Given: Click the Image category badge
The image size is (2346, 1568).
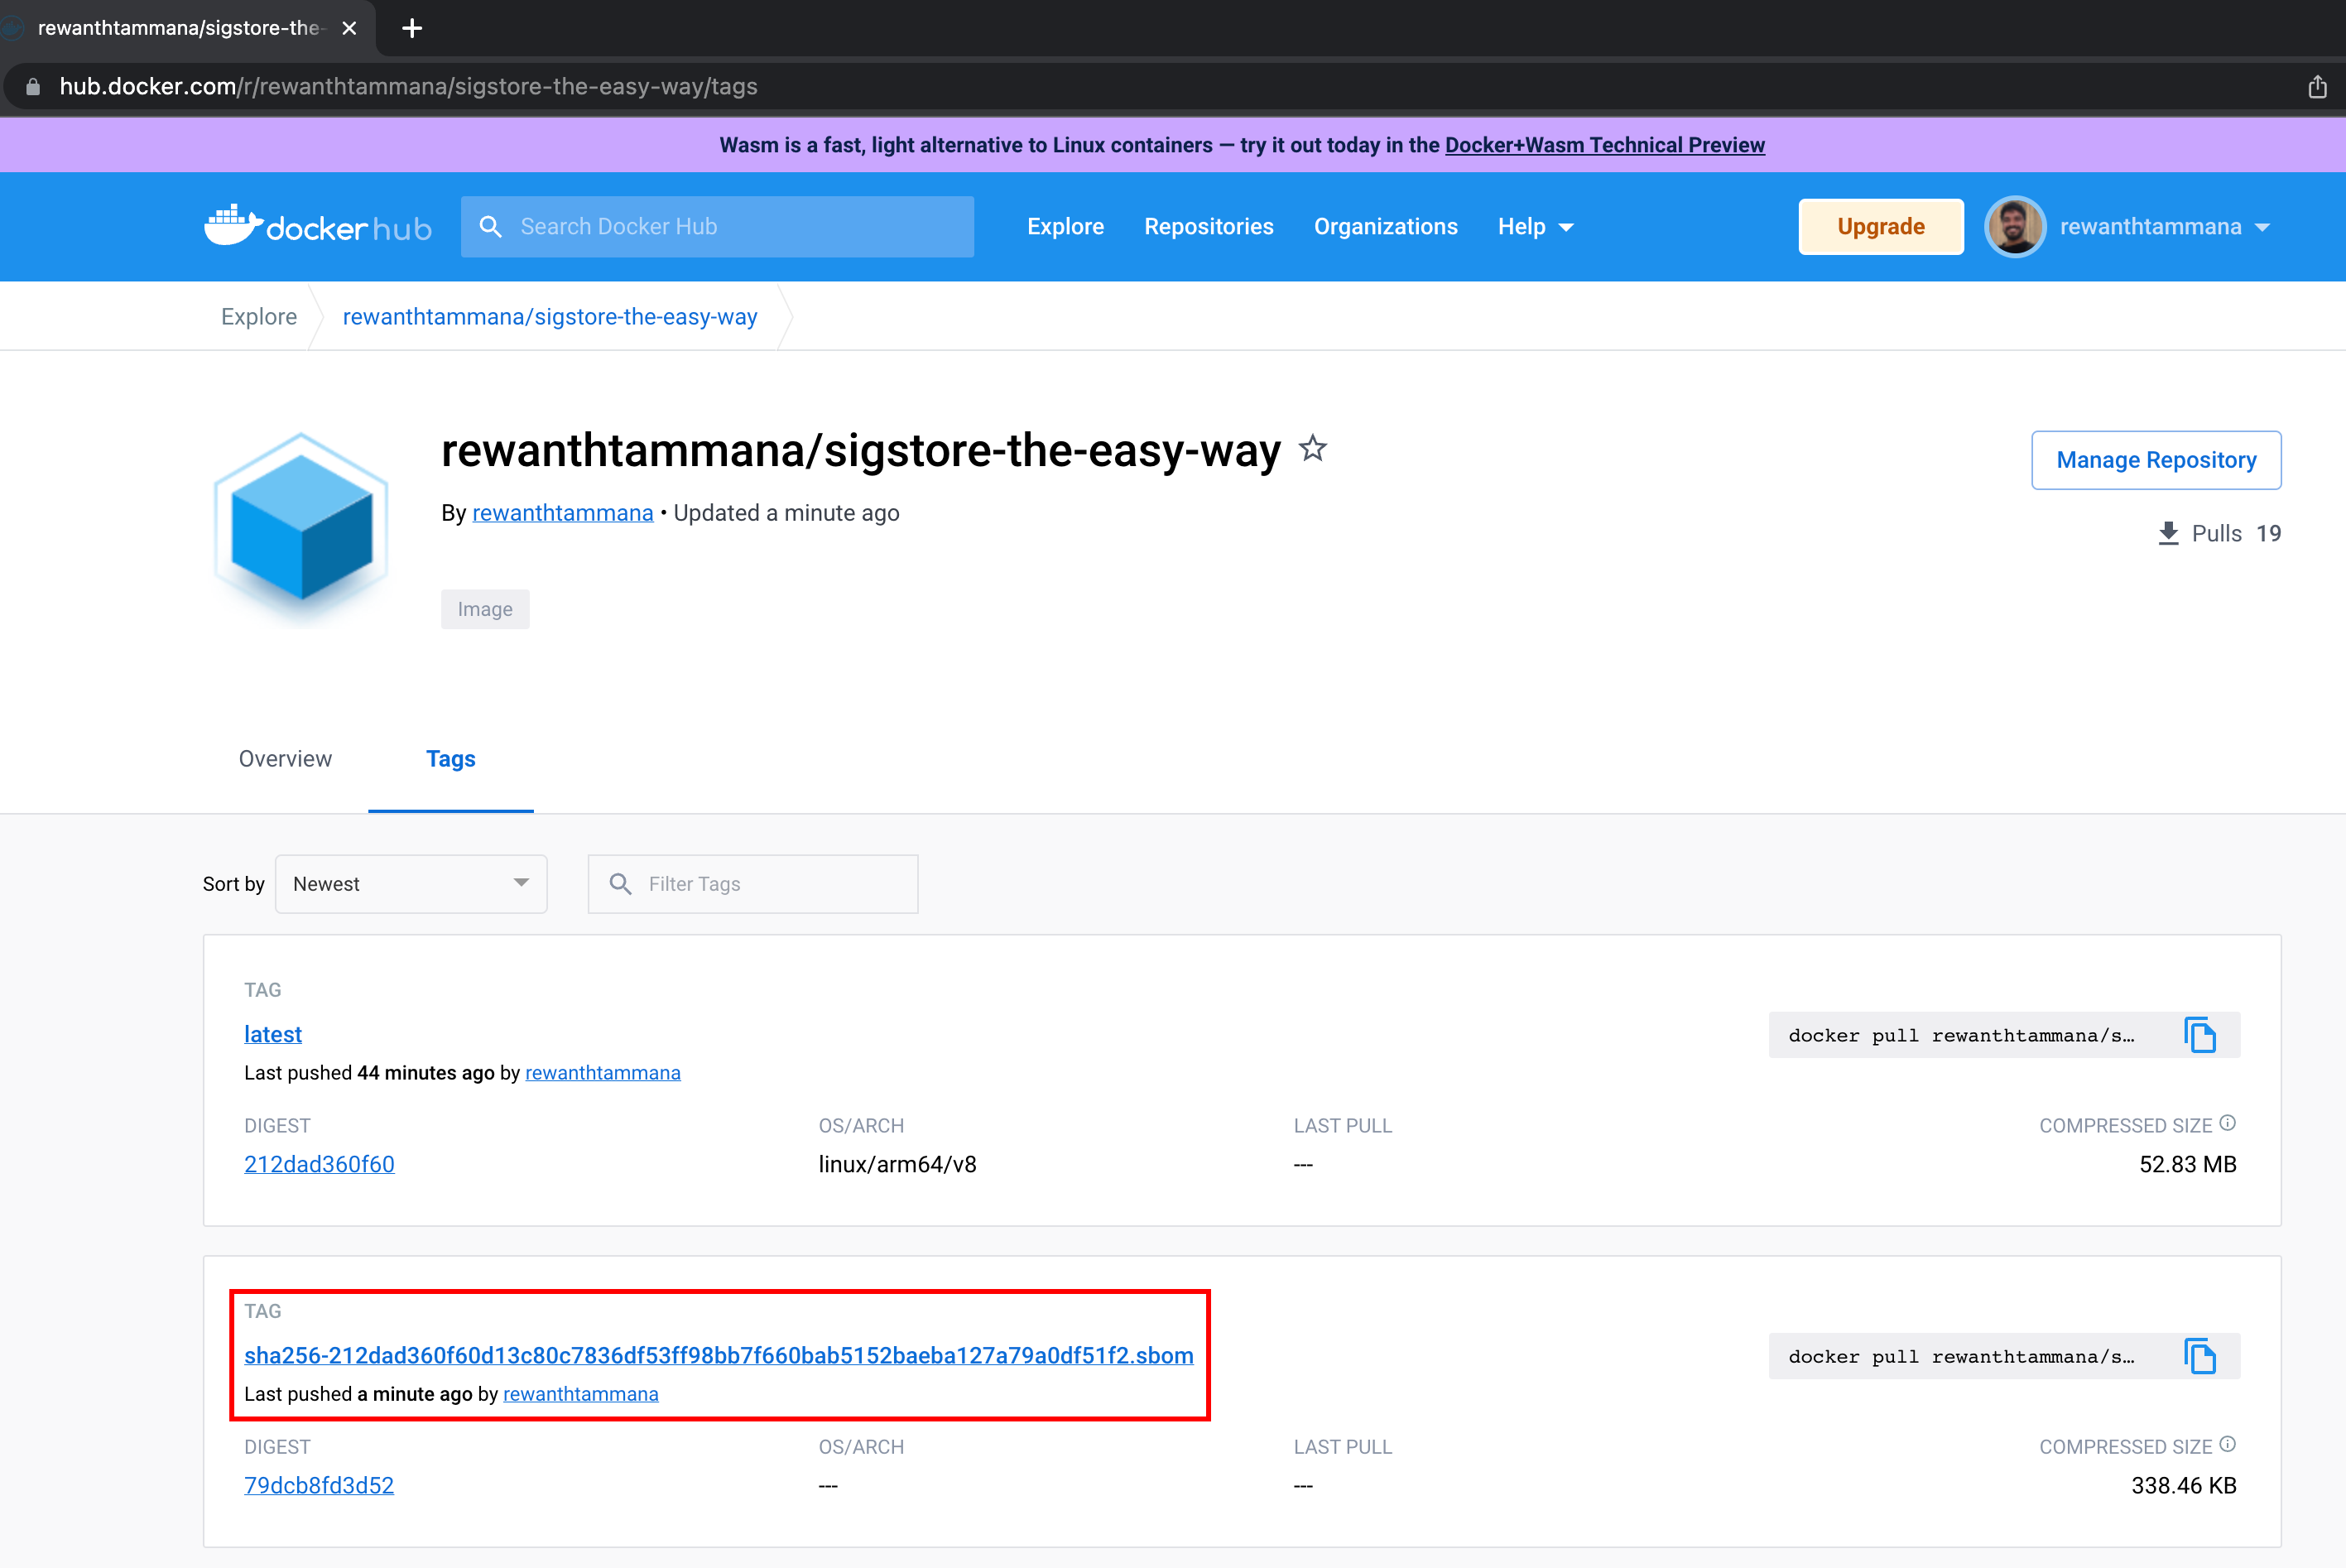Looking at the screenshot, I should click(x=485, y=609).
